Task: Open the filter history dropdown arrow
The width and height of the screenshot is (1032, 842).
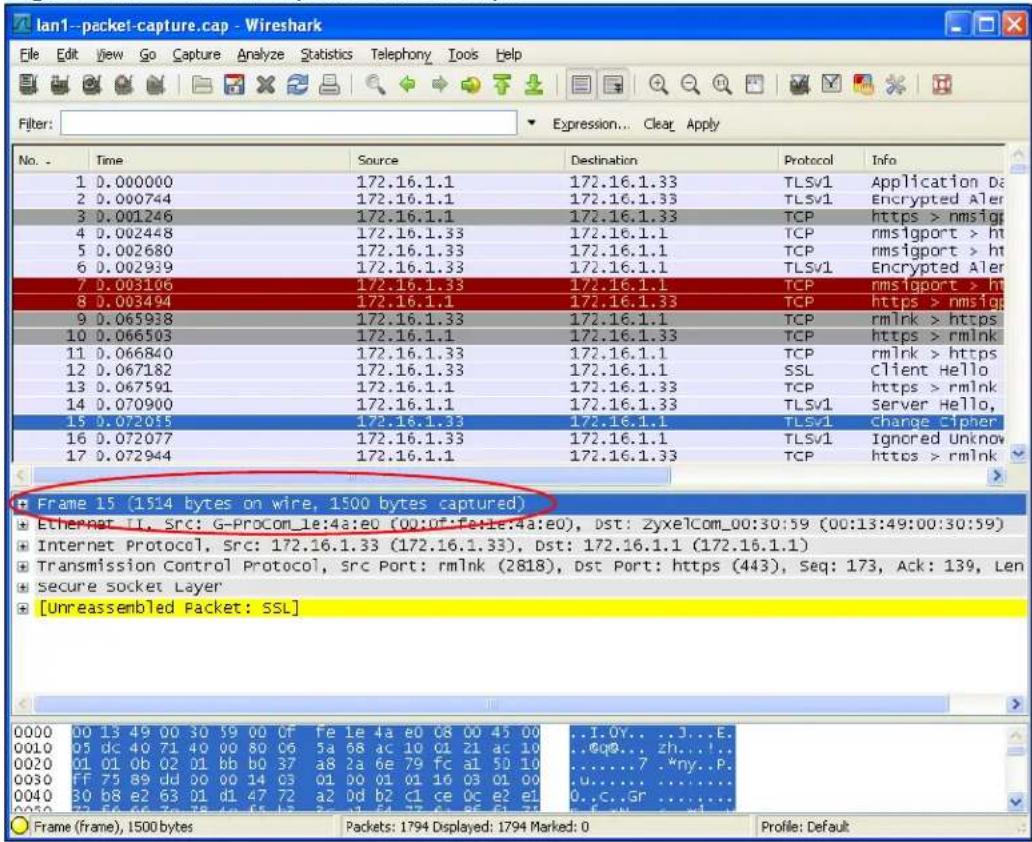Action: click(x=531, y=123)
